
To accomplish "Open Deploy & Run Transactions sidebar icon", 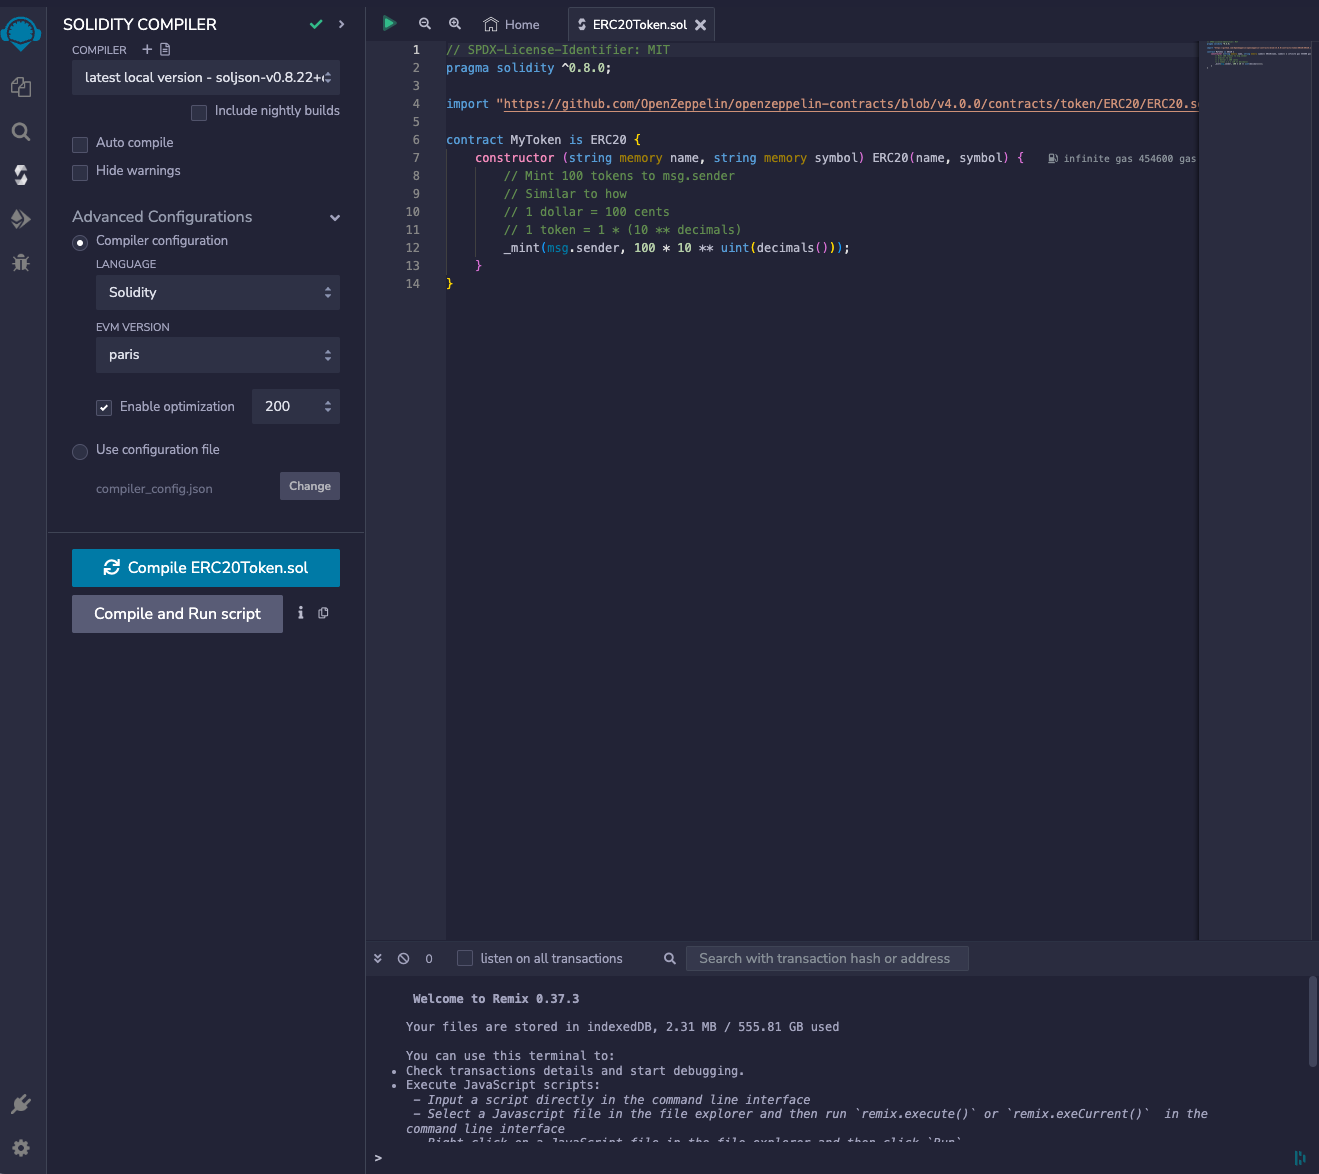I will click(x=21, y=219).
